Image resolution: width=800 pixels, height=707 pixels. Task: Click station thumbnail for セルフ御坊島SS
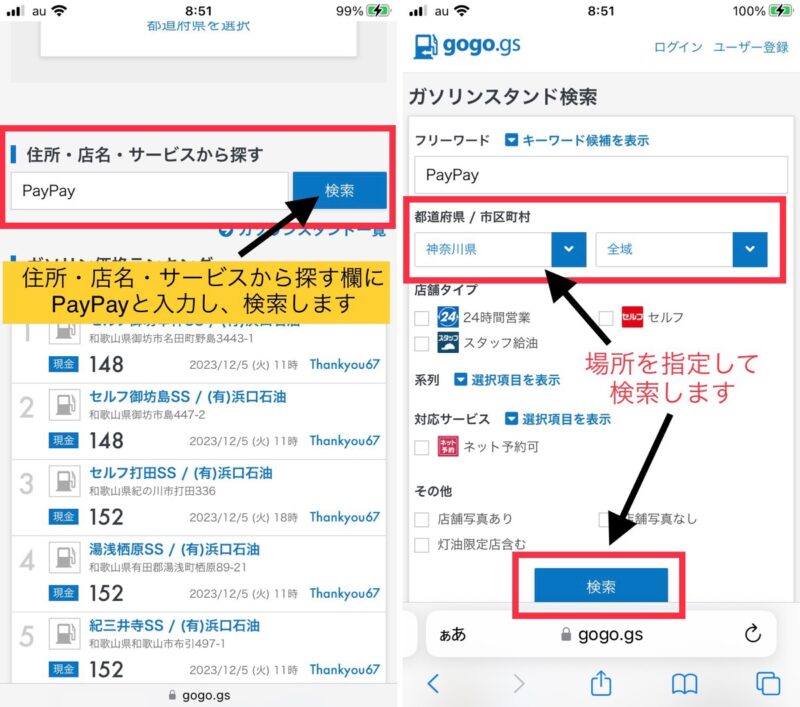(64, 405)
